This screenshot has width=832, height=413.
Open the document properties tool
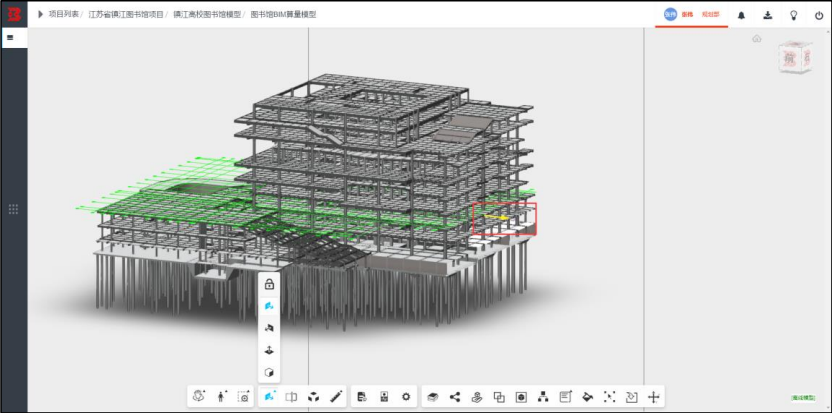click(x=362, y=396)
